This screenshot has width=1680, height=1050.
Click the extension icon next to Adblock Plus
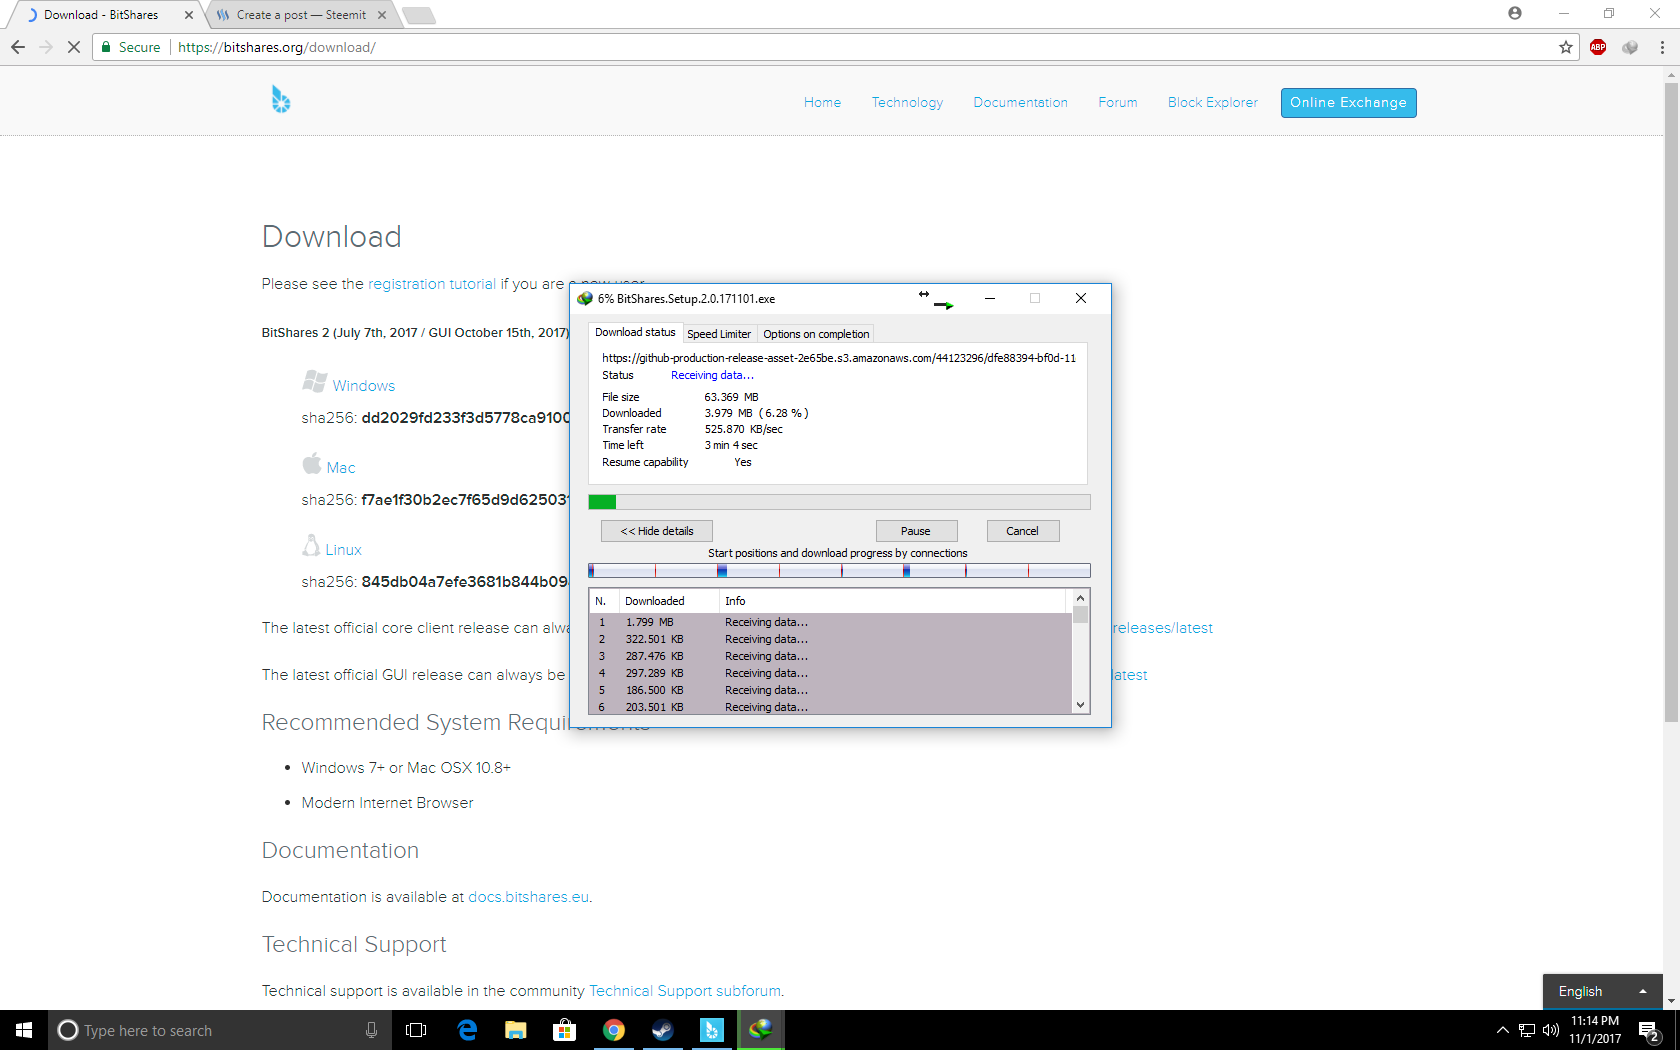[1630, 47]
